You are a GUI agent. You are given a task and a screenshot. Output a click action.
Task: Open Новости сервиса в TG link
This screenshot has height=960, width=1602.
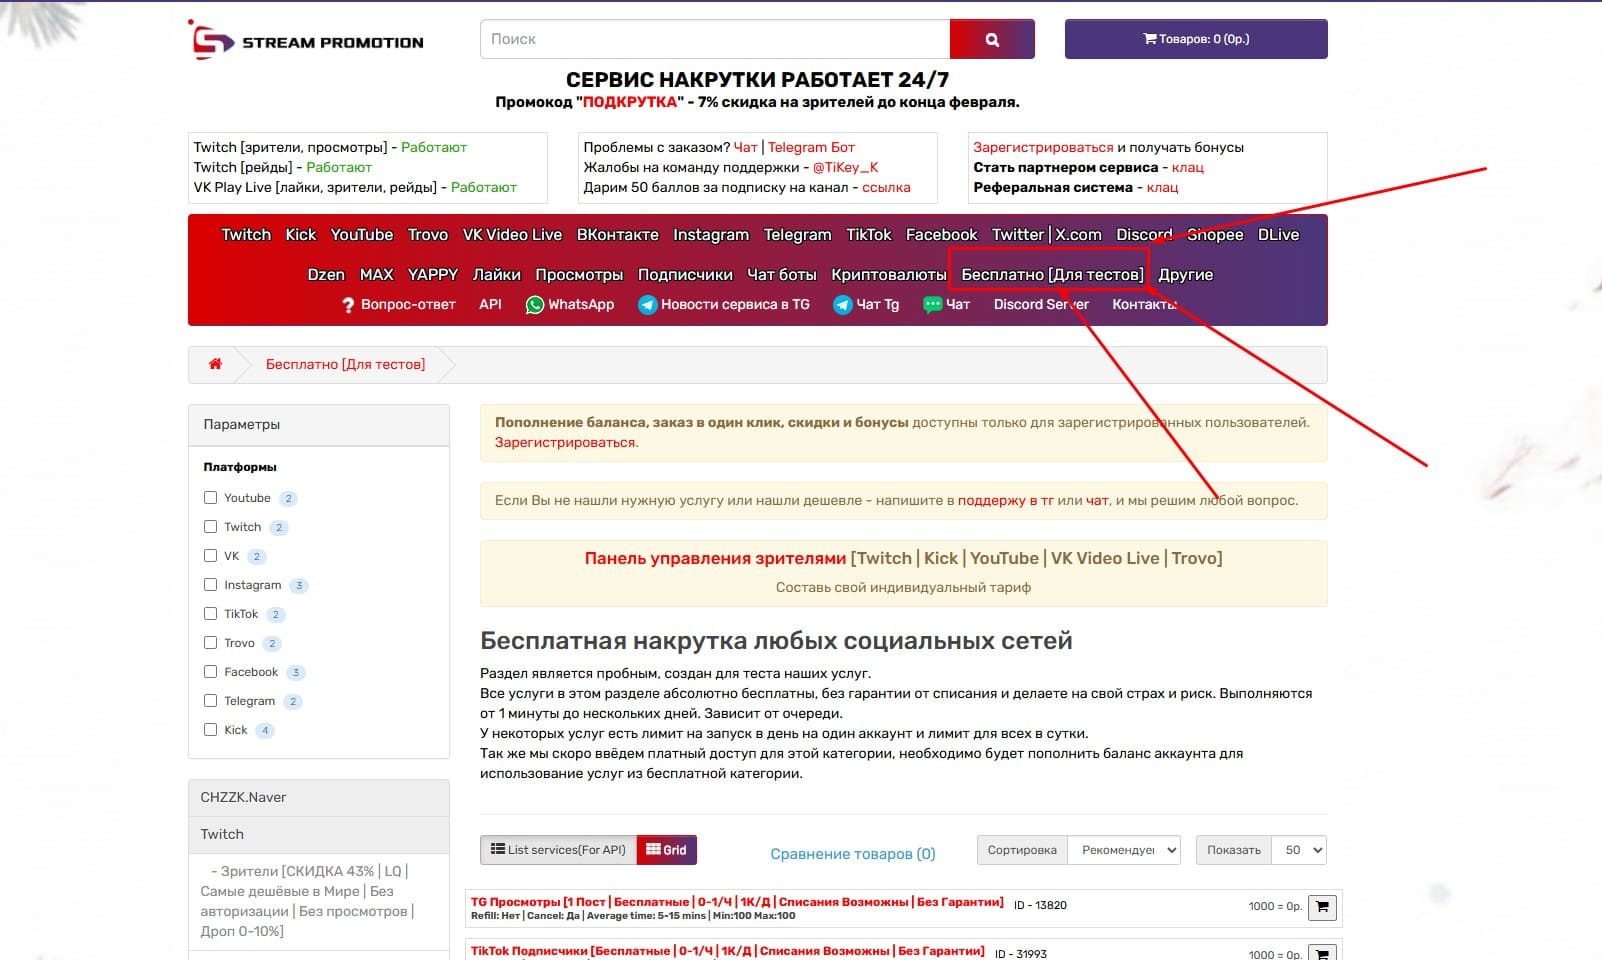pos(724,304)
